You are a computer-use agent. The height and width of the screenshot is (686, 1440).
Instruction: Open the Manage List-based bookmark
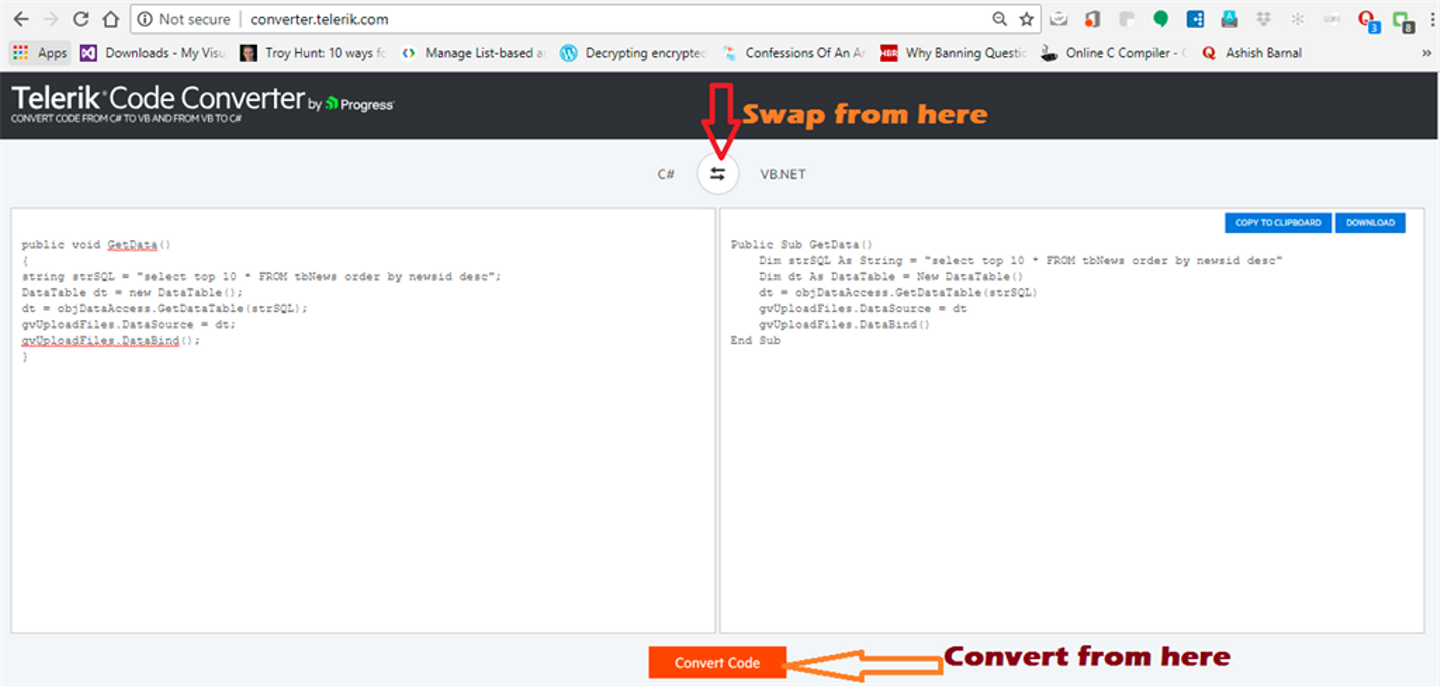pos(472,53)
